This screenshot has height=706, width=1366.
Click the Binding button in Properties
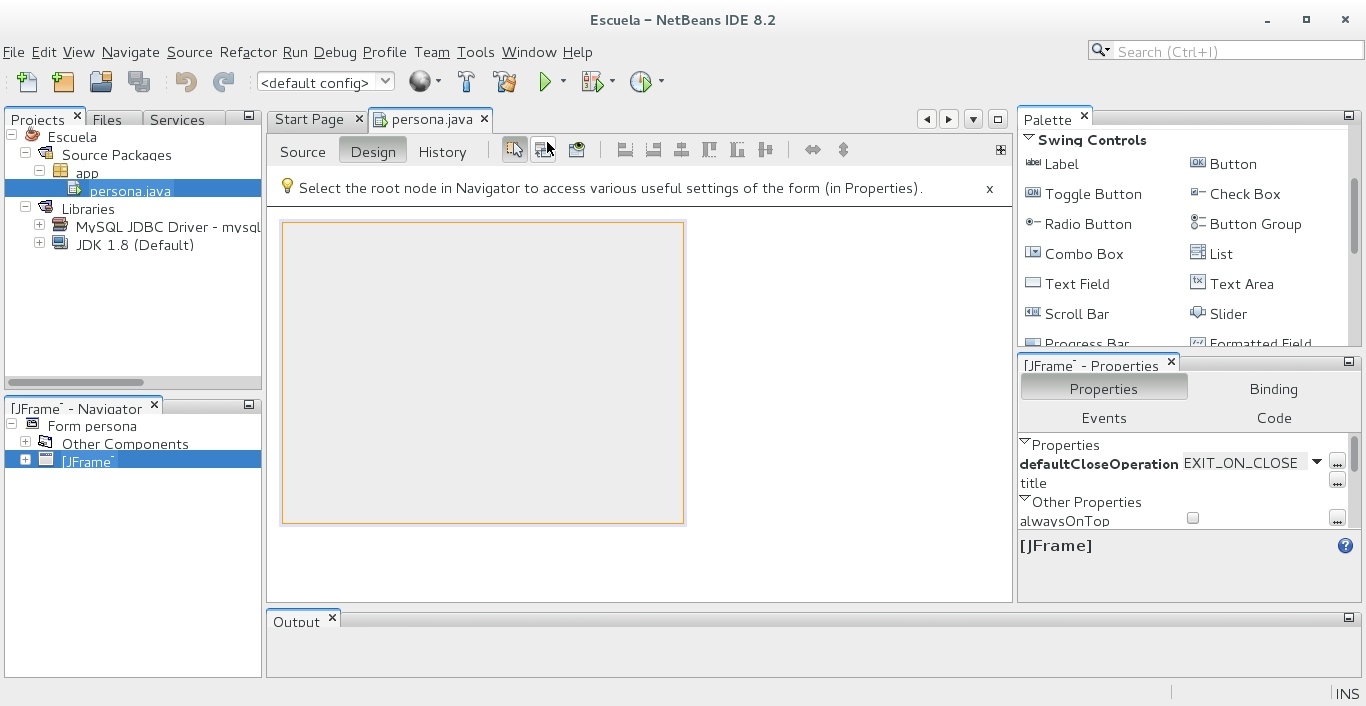(1273, 389)
